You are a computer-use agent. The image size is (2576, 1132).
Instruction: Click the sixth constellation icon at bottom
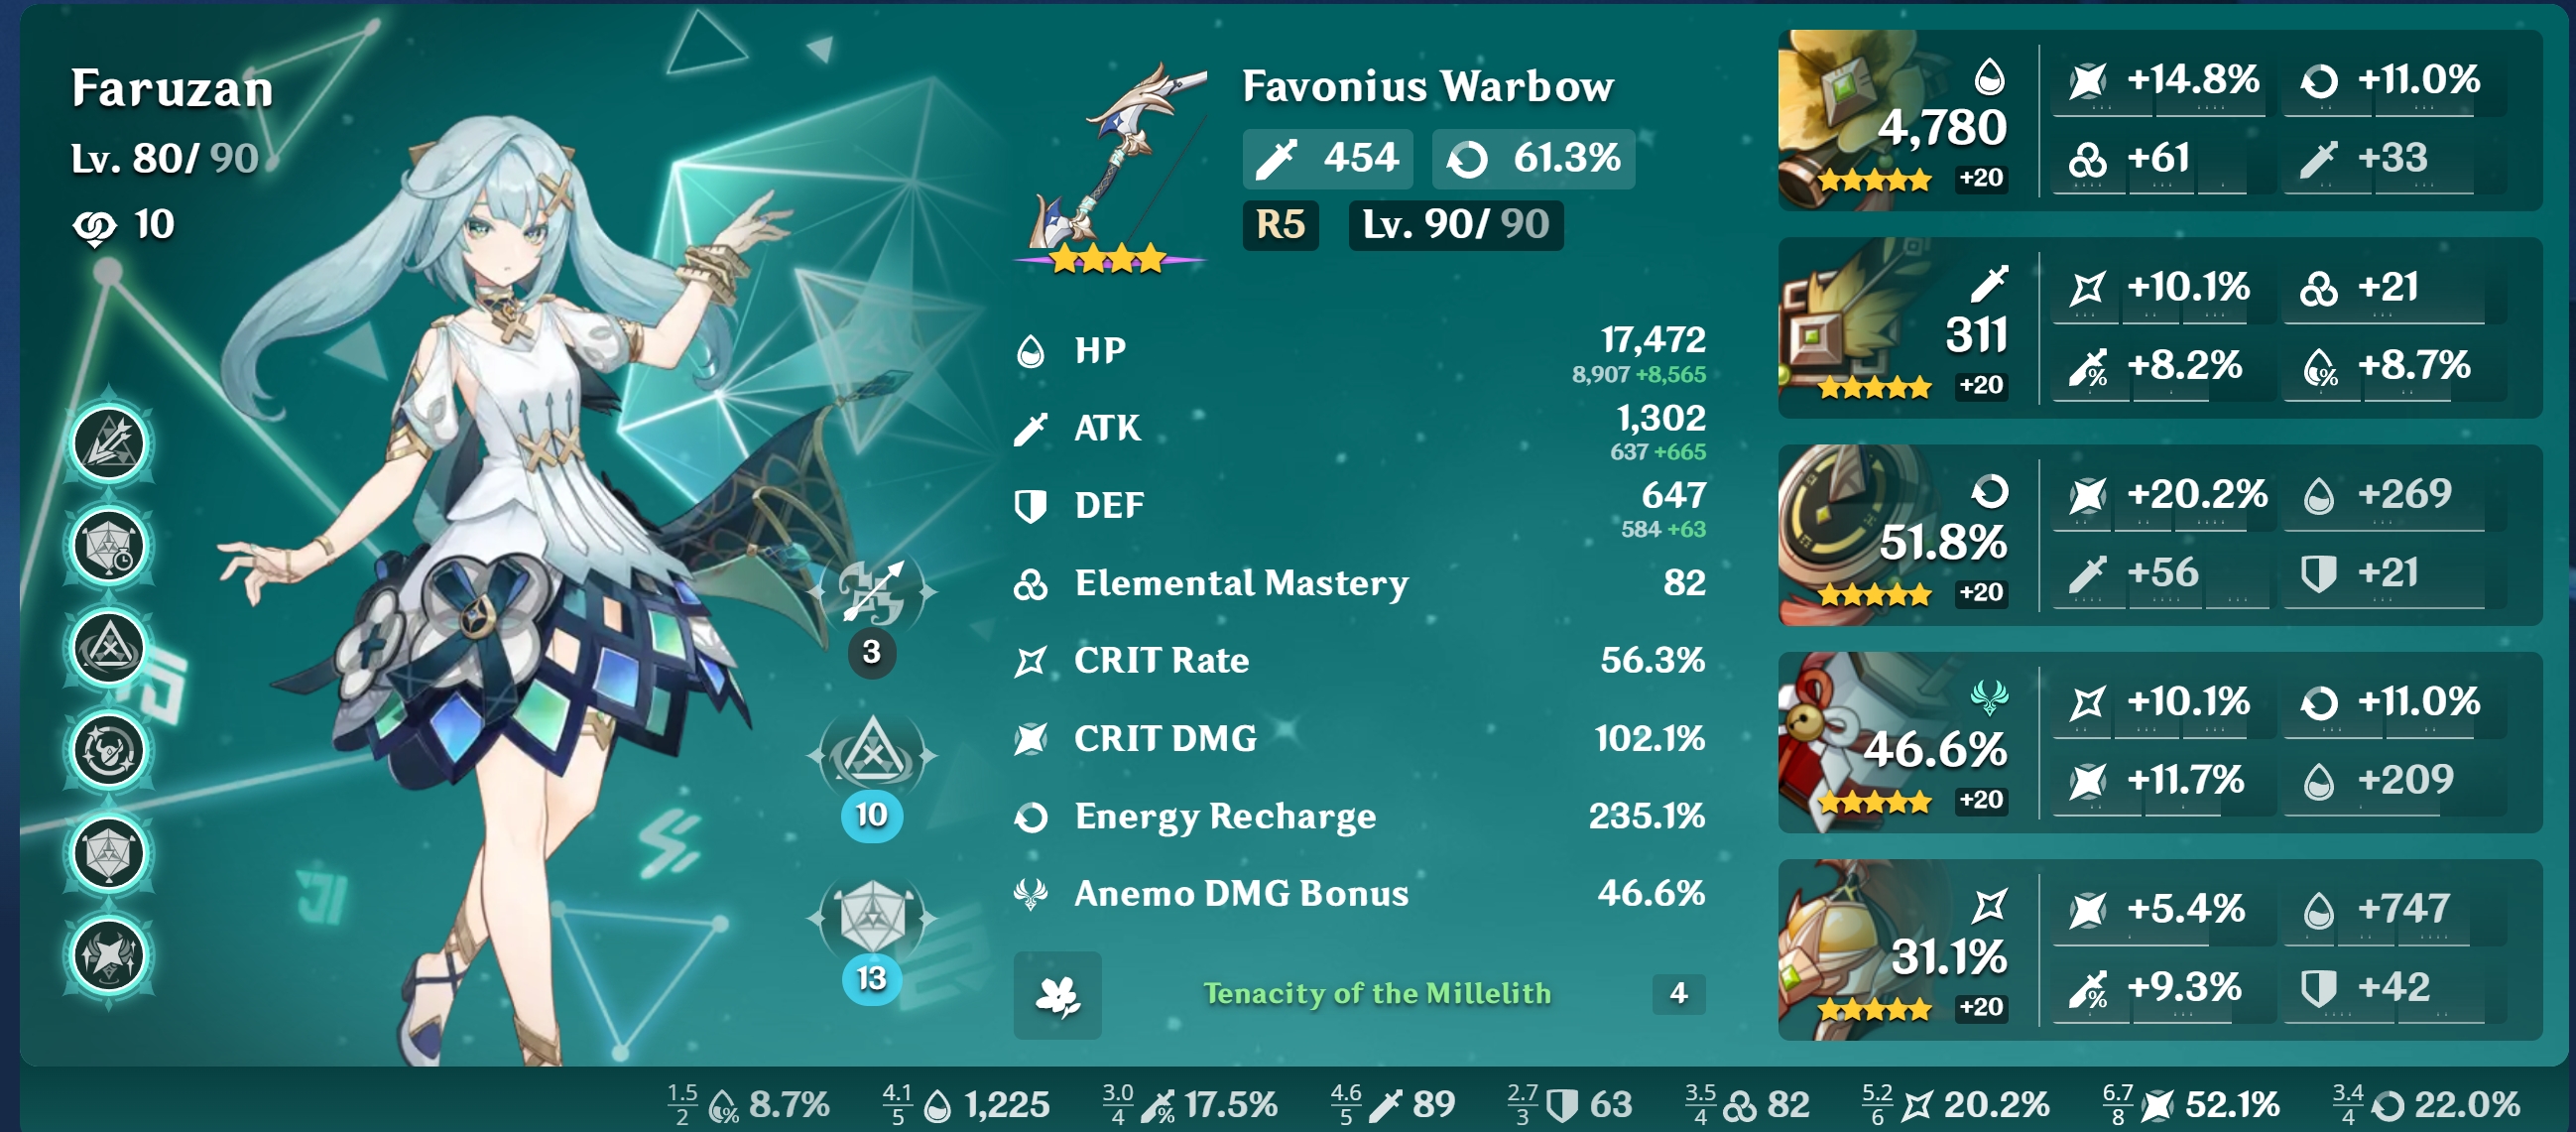pyautogui.click(x=109, y=955)
